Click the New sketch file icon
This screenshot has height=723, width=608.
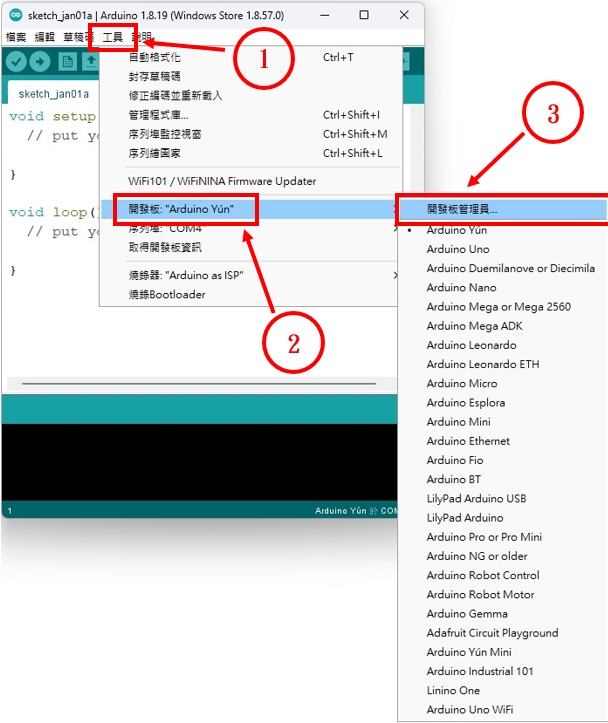[x=67, y=61]
